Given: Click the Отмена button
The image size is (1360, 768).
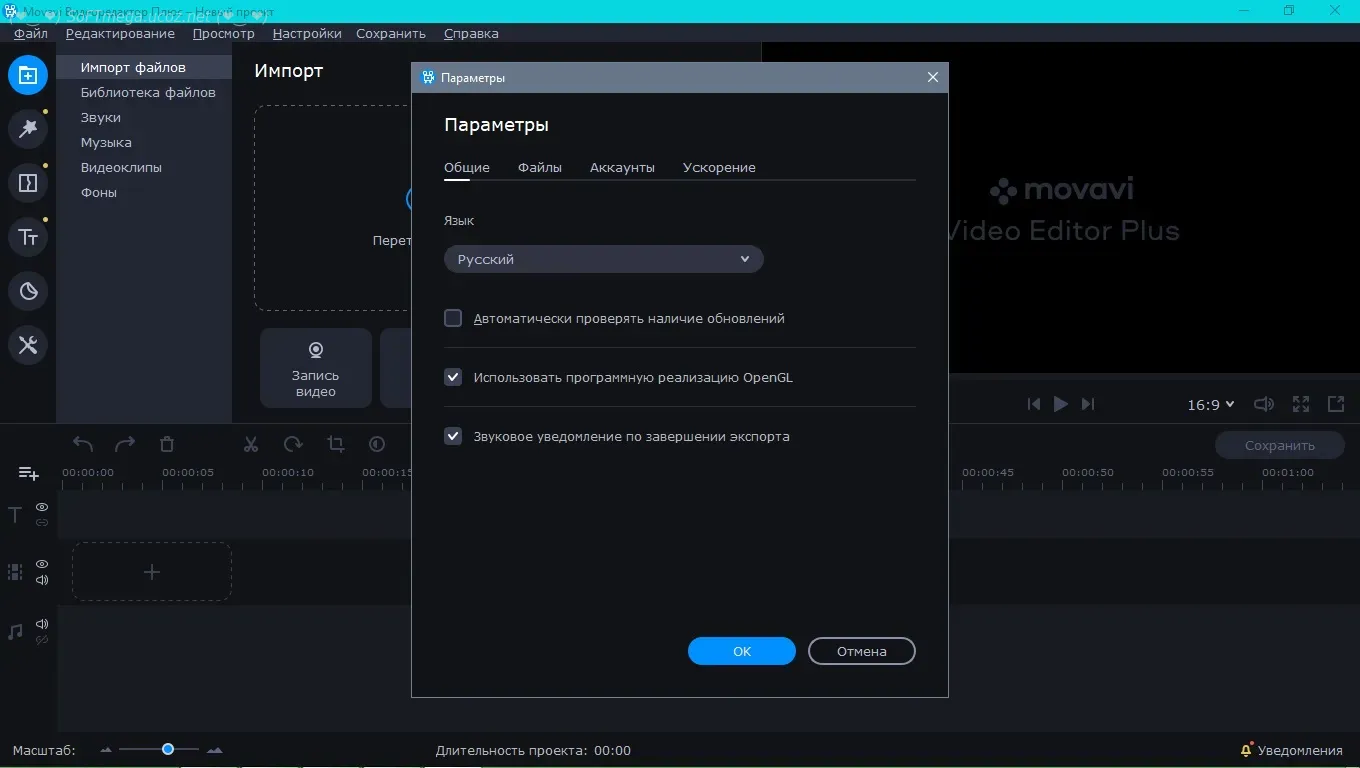Looking at the screenshot, I should pos(861,651).
